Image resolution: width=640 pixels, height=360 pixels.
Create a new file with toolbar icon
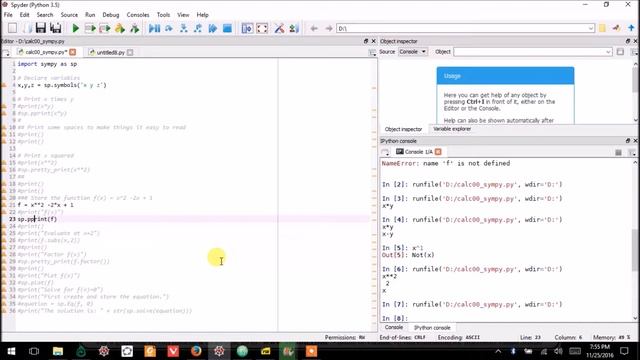pos(12,28)
